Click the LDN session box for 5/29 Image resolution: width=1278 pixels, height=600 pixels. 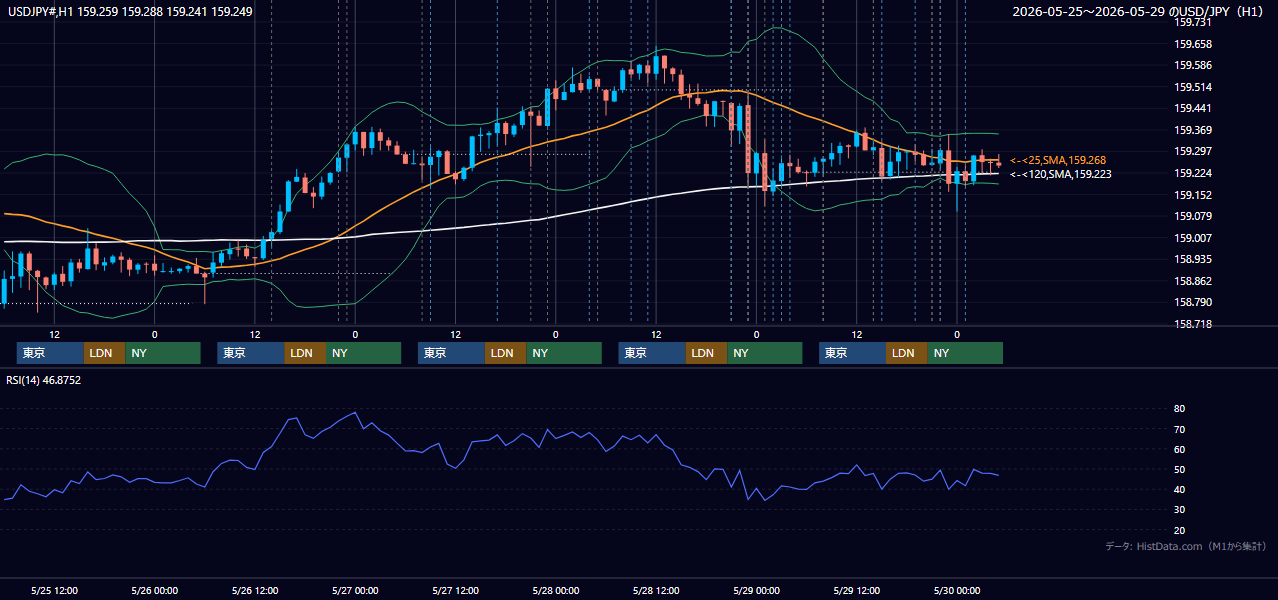[906, 353]
